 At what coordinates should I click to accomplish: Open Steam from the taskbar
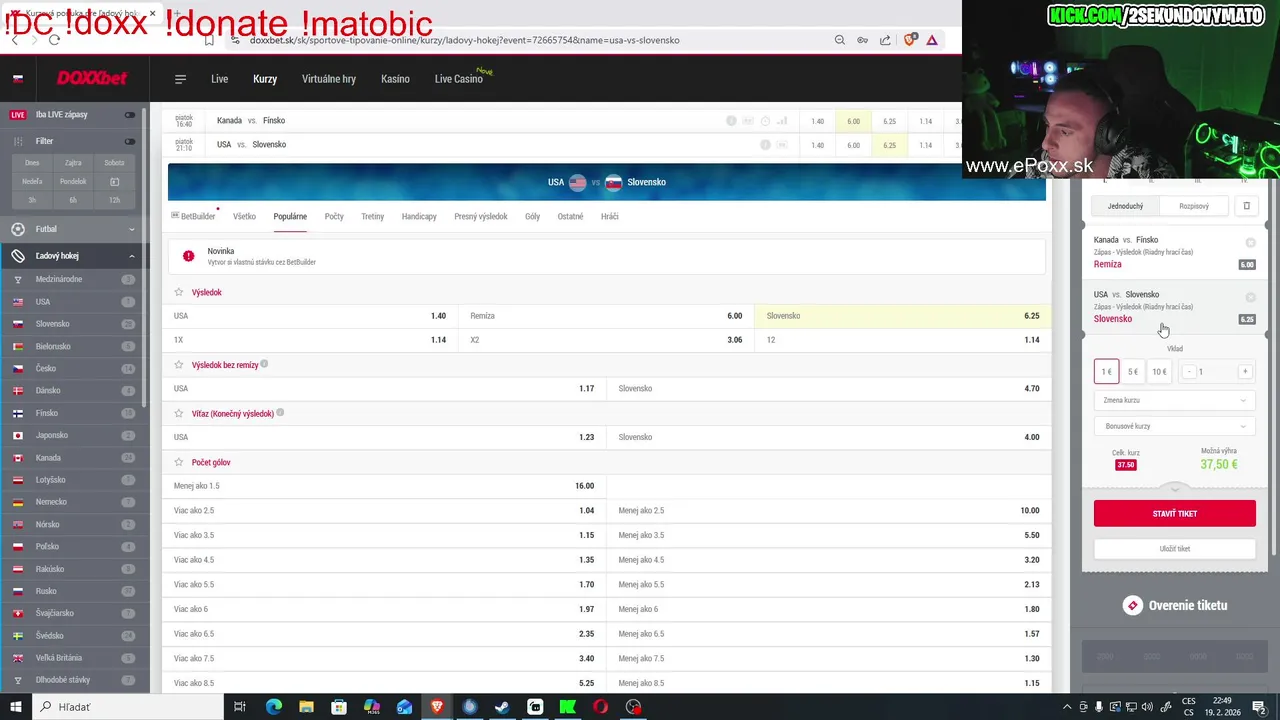tap(502, 707)
